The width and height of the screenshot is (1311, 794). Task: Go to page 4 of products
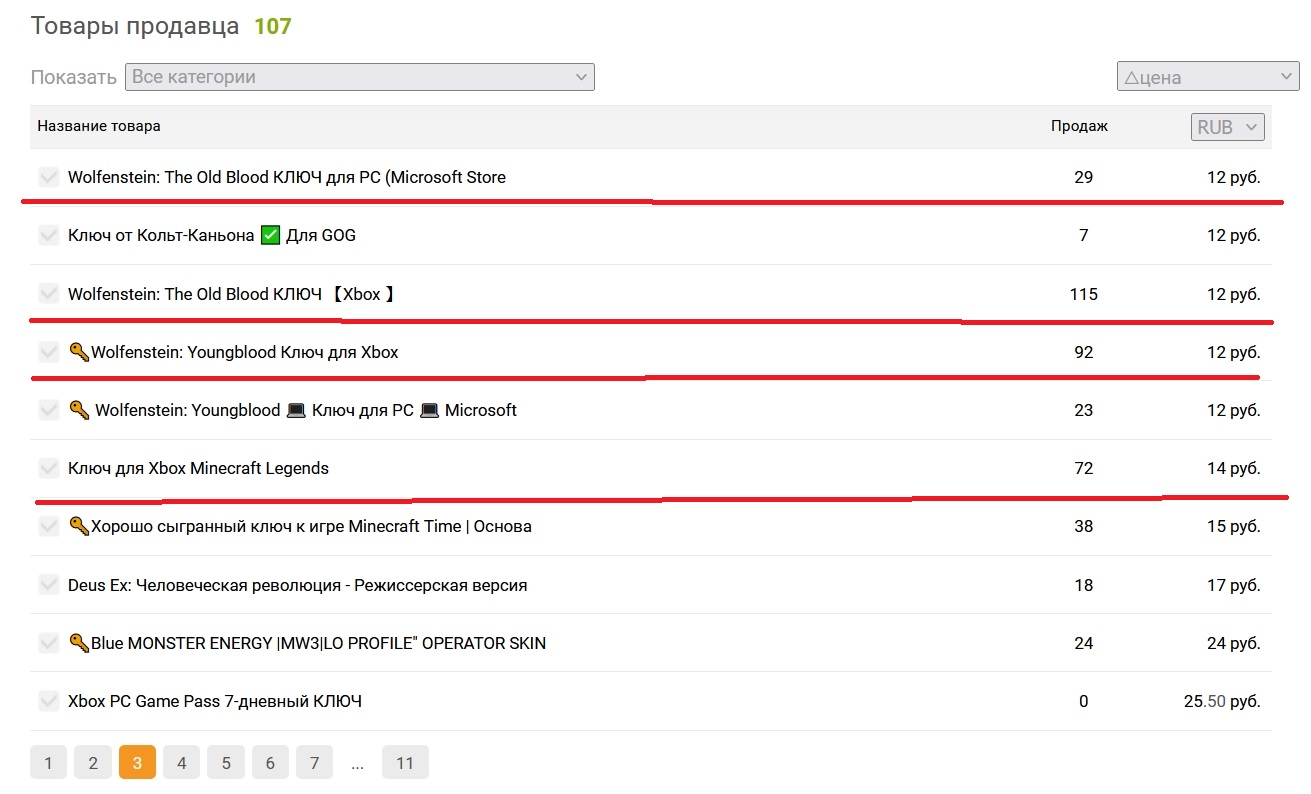click(x=181, y=763)
